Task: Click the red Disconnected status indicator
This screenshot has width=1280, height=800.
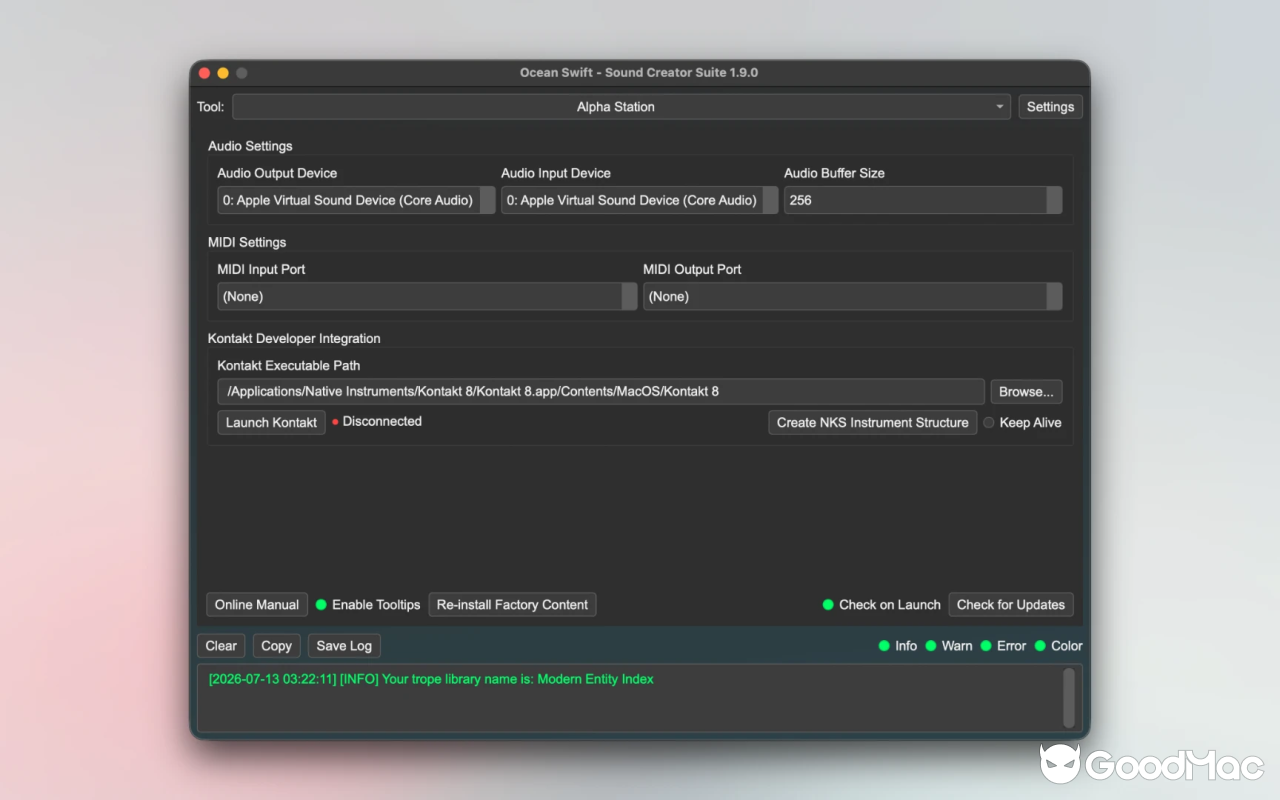Action: 336,422
